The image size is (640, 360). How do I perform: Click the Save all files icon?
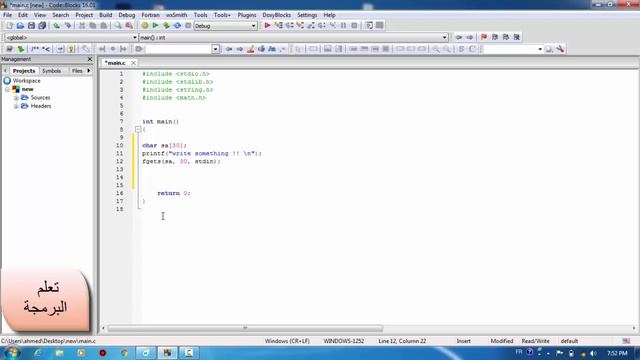coord(42,26)
